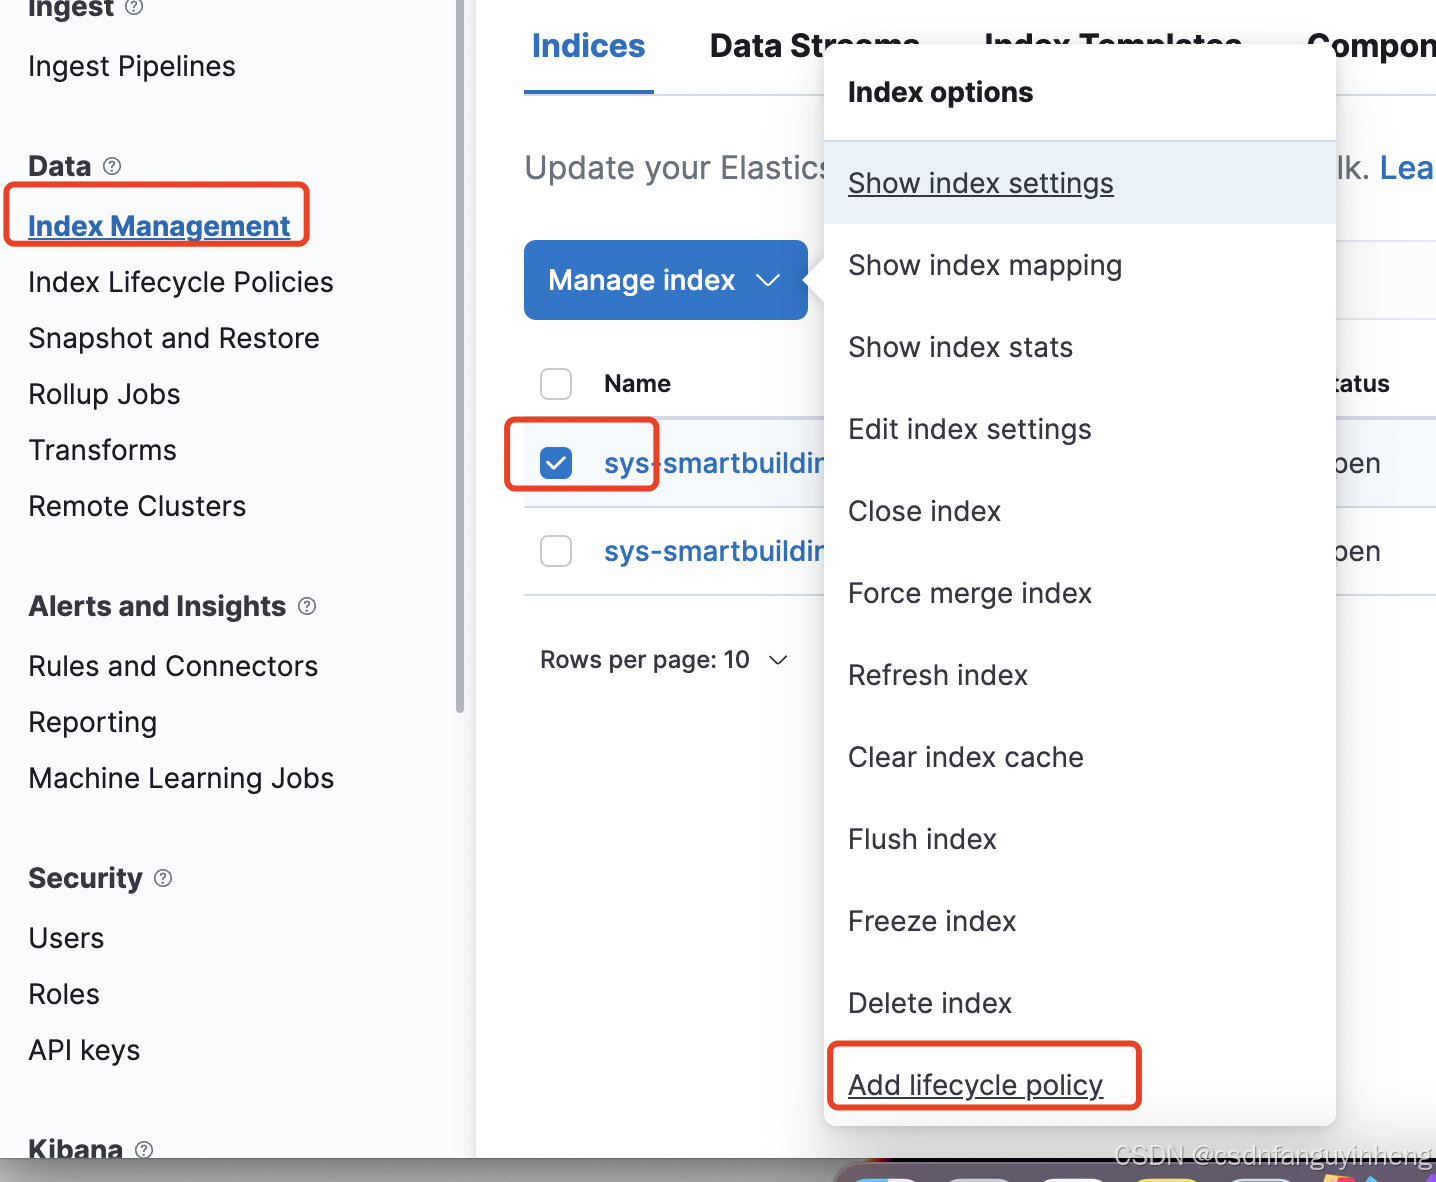Expand the Rows per page selector
1436x1182 pixels.
(664, 660)
